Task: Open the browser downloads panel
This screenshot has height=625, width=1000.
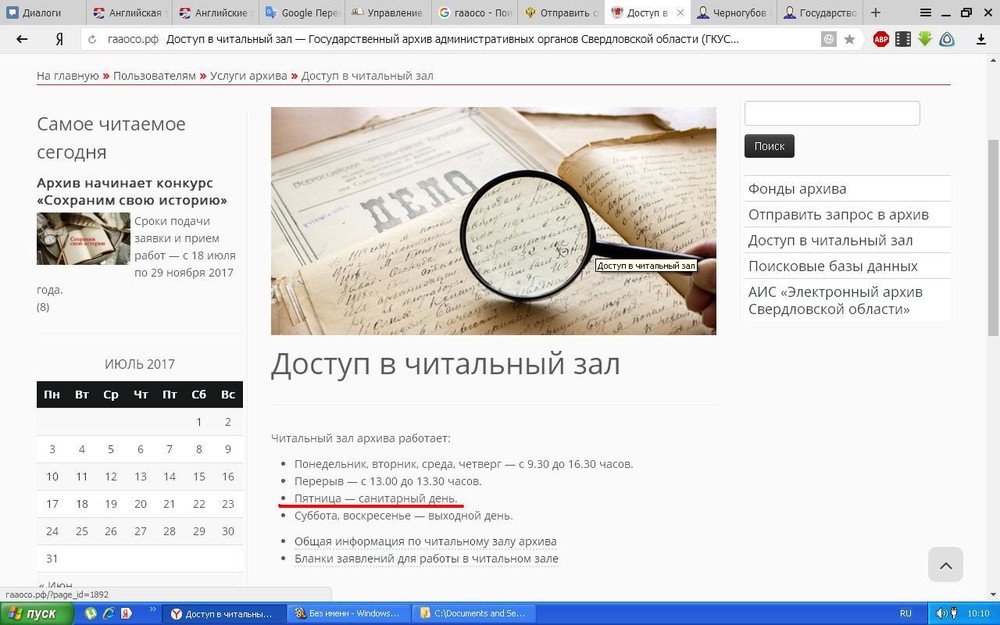Action: click(982, 40)
